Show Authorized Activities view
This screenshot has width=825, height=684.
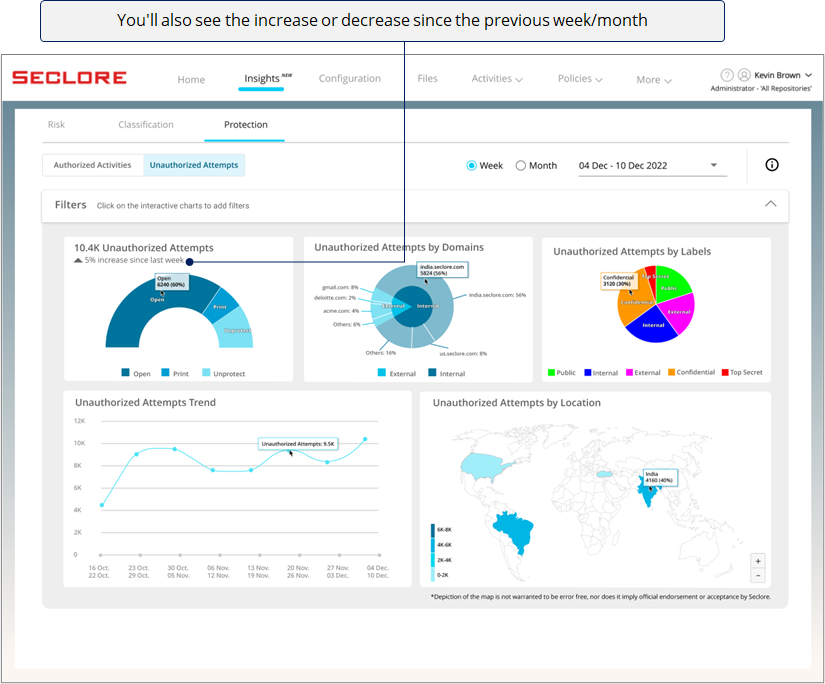point(93,165)
